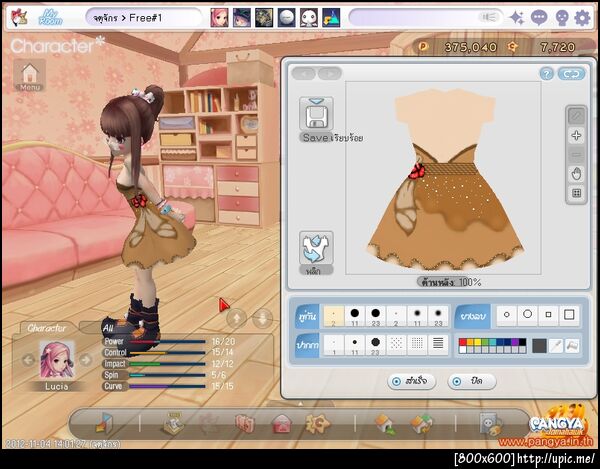The image size is (600, 469).
Task: Zoom out with the minus tool
Action: click(576, 155)
